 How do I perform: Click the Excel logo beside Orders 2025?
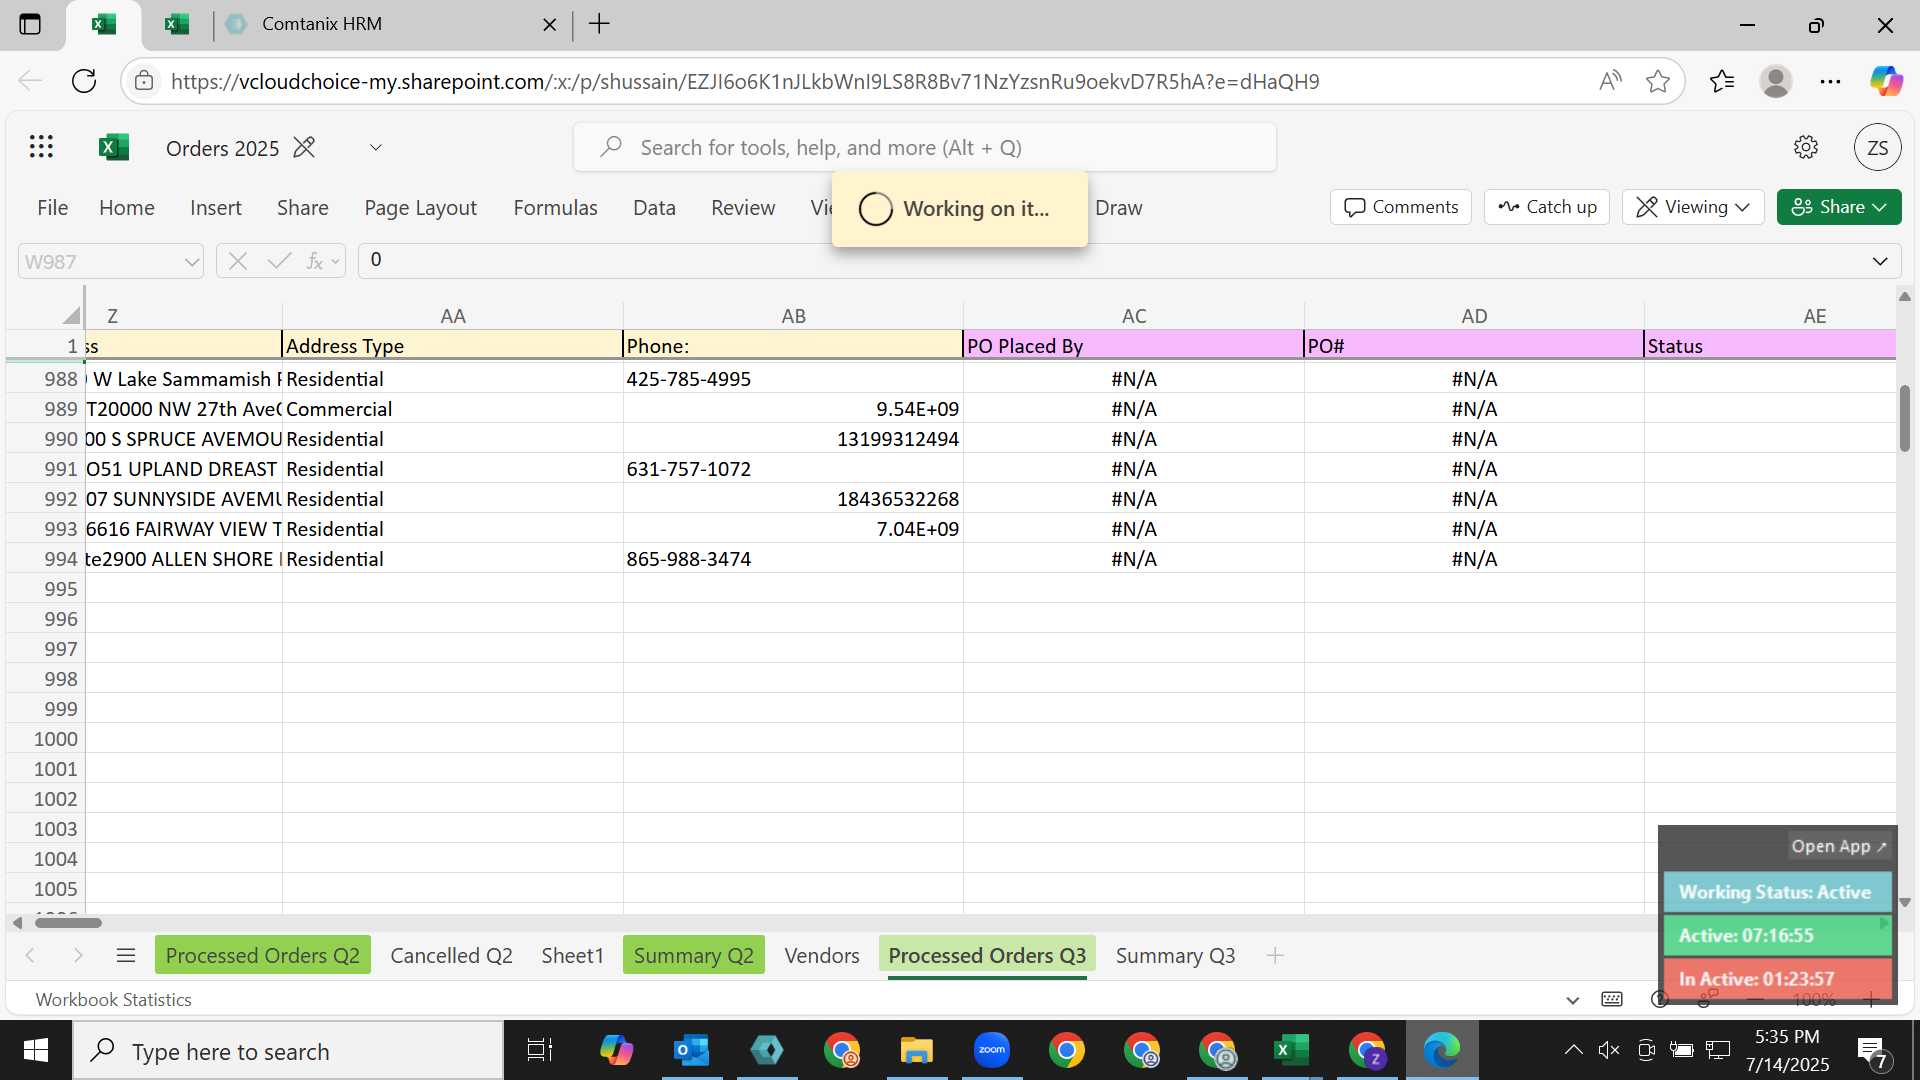point(114,147)
